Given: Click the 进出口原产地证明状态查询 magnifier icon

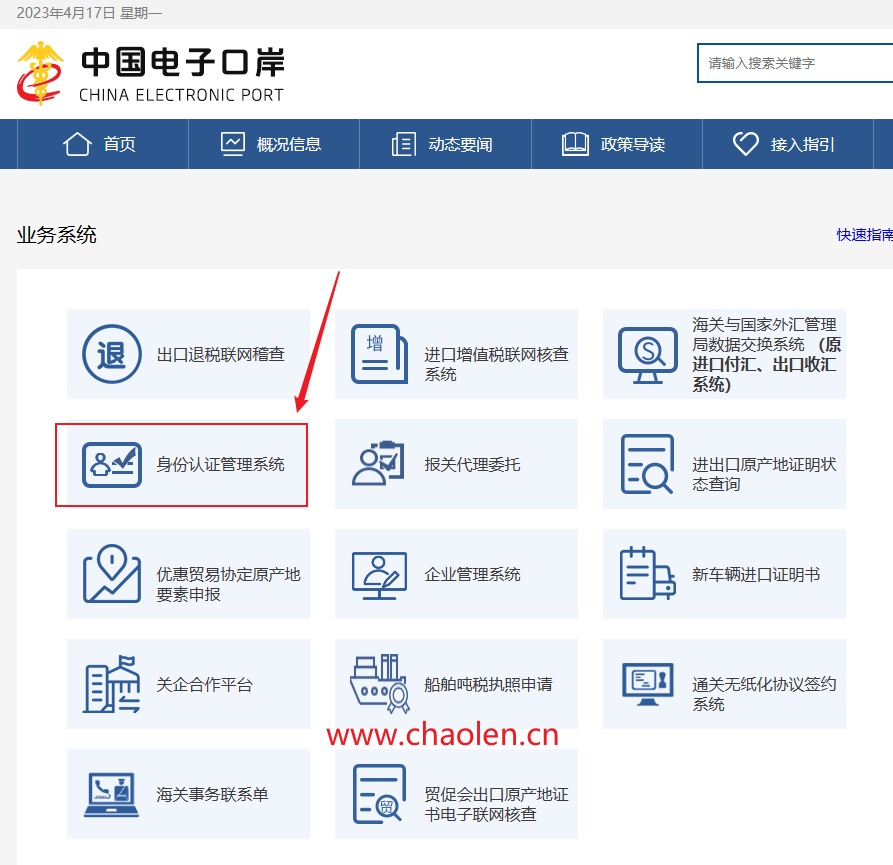Looking at the screenshot, I should [x=647, y=464].
